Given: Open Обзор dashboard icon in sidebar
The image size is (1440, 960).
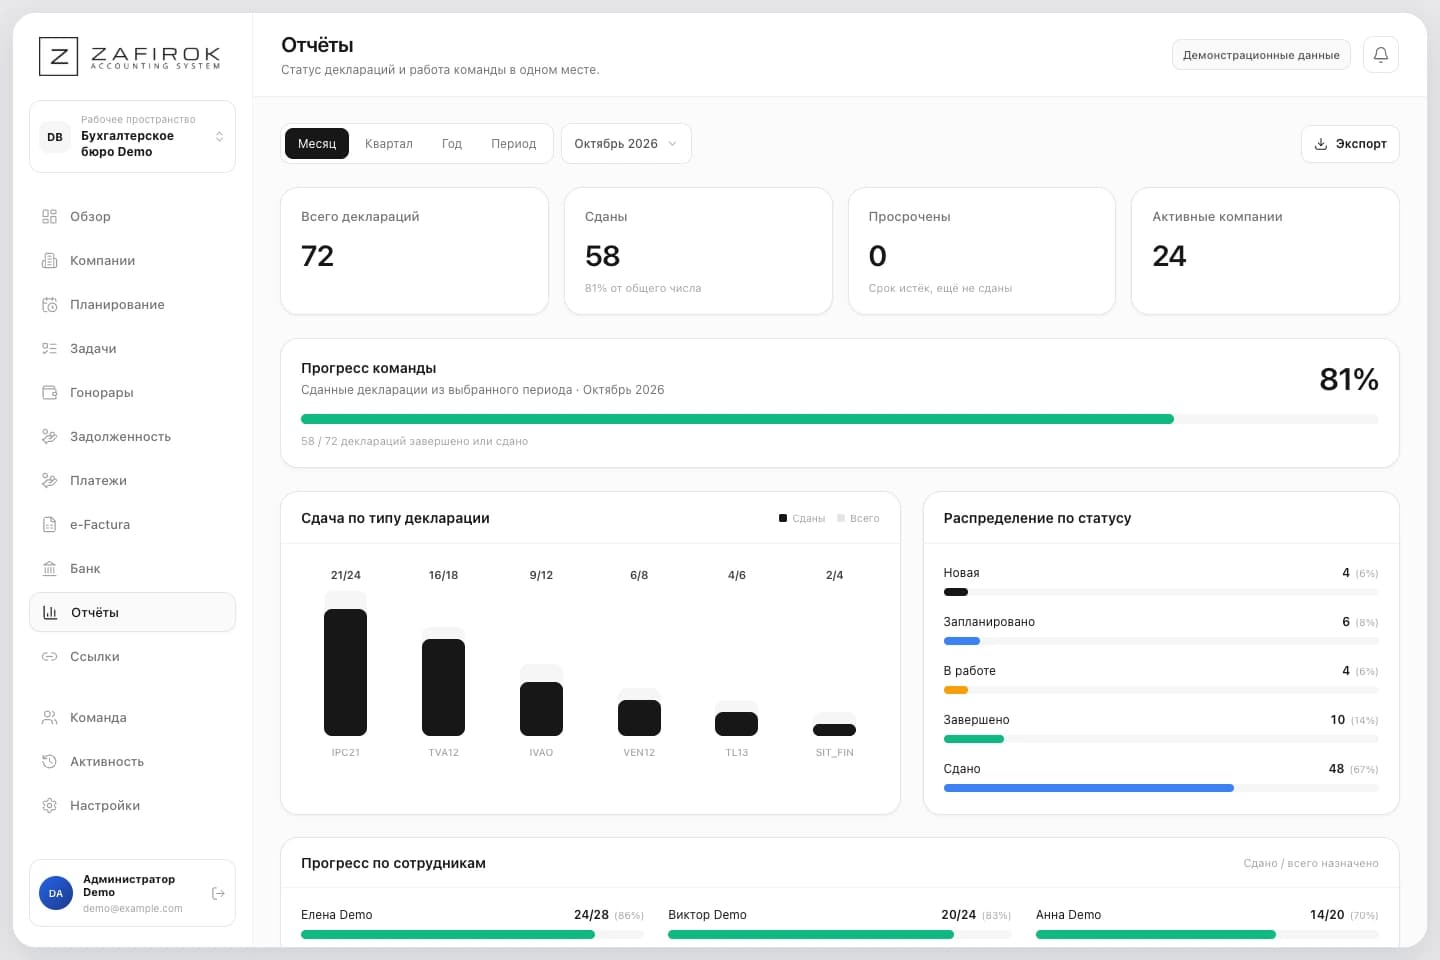Looking at the screenshot, I should [49, 216].
